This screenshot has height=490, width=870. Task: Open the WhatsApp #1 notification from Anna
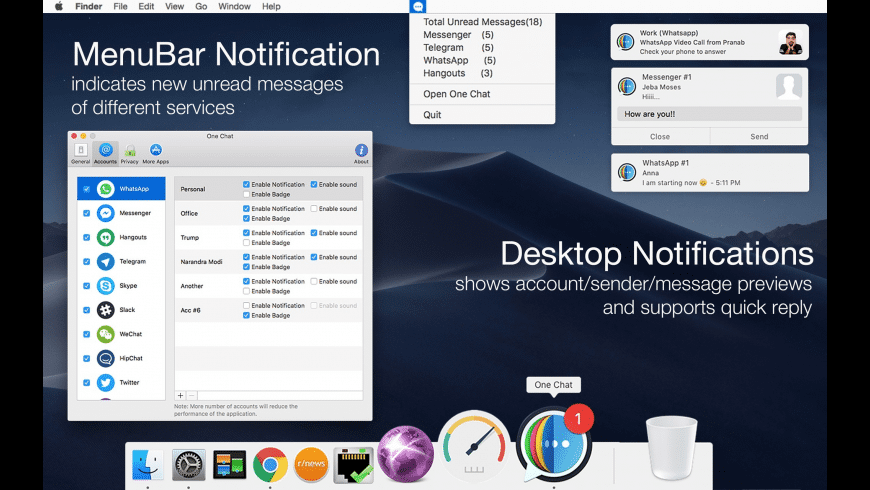pos(710,173)
